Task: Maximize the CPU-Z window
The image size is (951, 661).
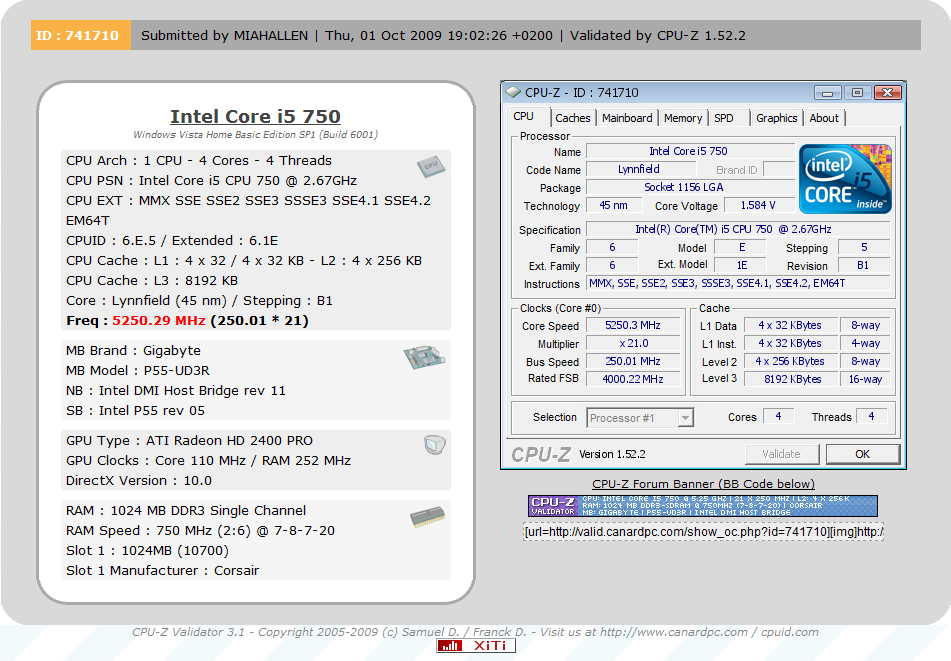Action: pos(857,93)
